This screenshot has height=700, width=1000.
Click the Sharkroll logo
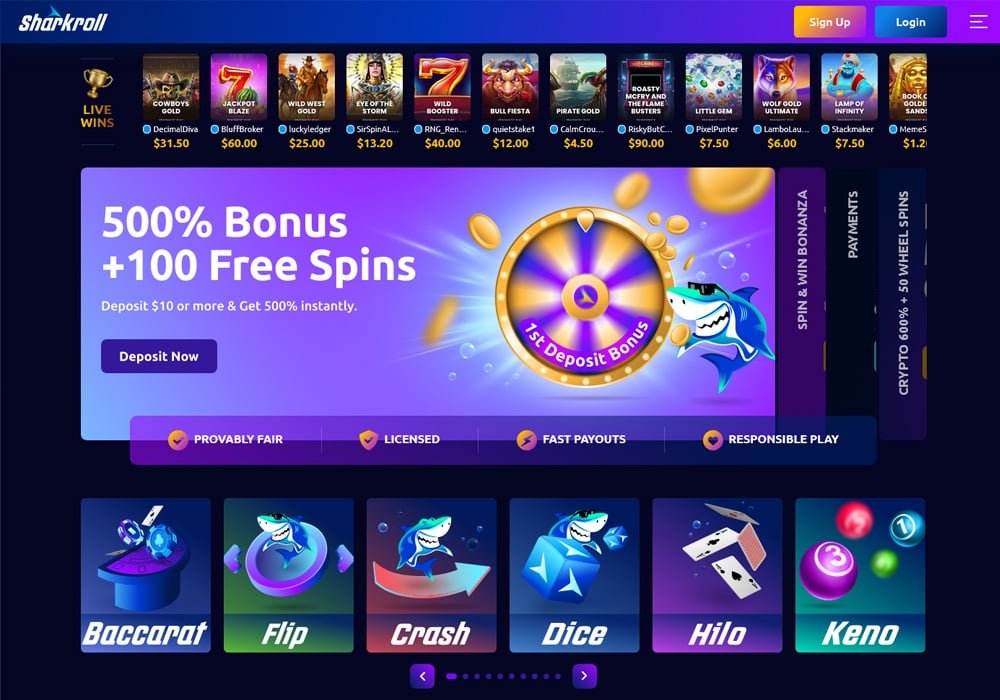(62, 20)
